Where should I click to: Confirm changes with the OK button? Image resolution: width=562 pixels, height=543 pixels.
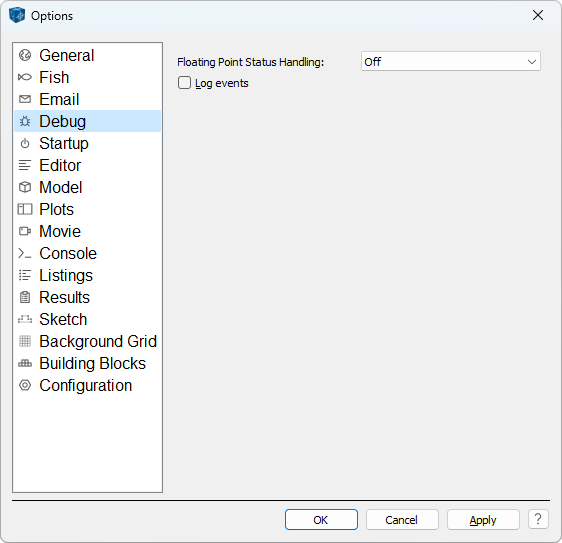click(321, 520)
